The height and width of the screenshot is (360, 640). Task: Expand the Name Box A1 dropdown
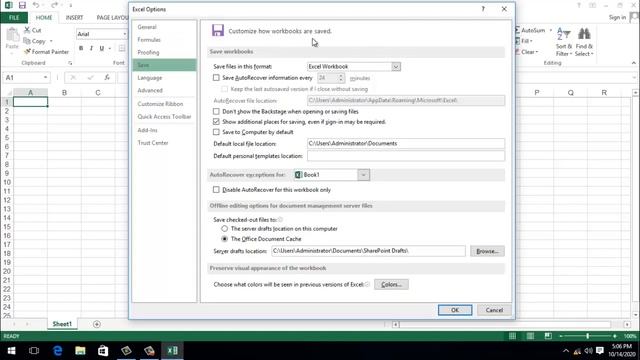(x=45, y=78)
